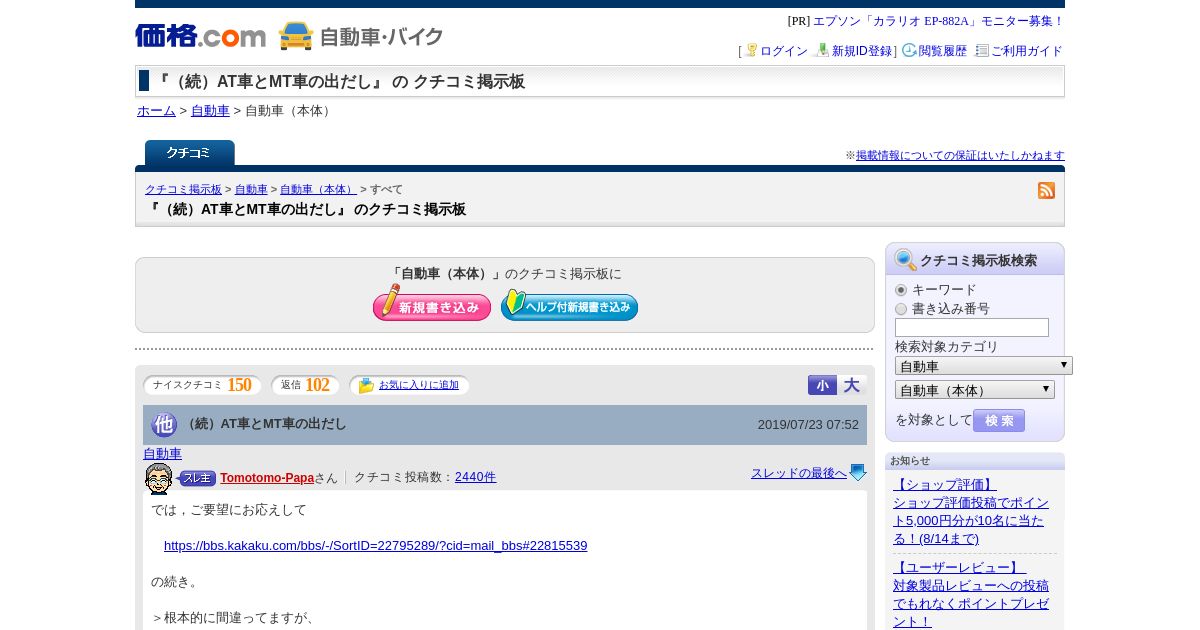Click the 2440件 post count link
1200x630 pixels.
coord(475,477)
